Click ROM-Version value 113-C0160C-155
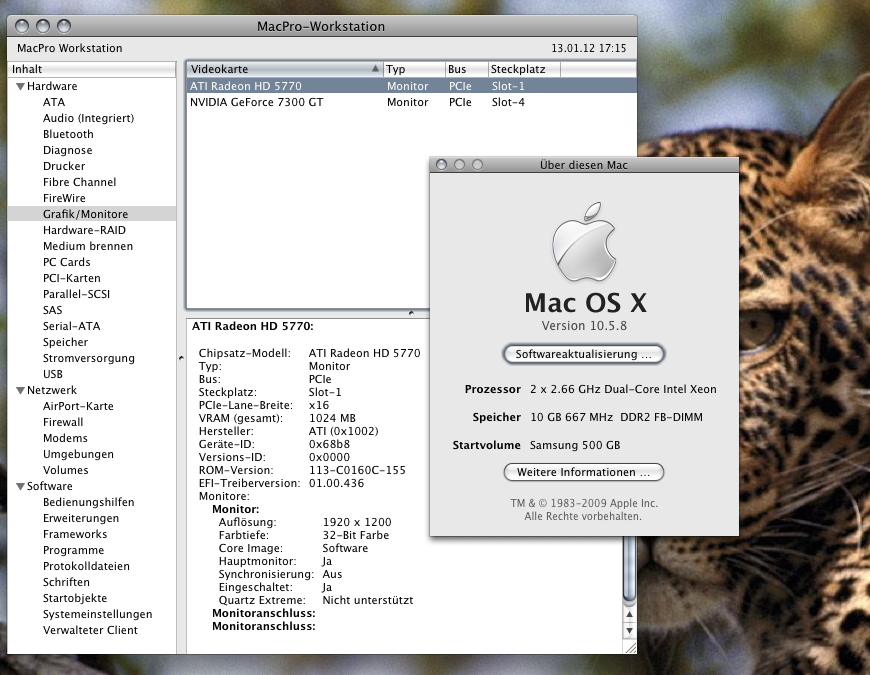Viewport: 870px width, 675px height. tap(357, 470)
